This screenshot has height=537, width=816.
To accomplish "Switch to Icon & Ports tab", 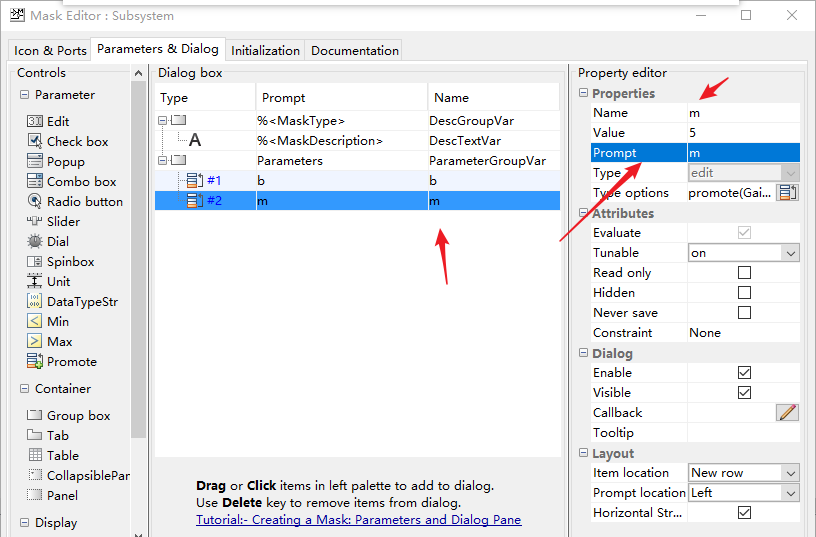I will 50,50.
